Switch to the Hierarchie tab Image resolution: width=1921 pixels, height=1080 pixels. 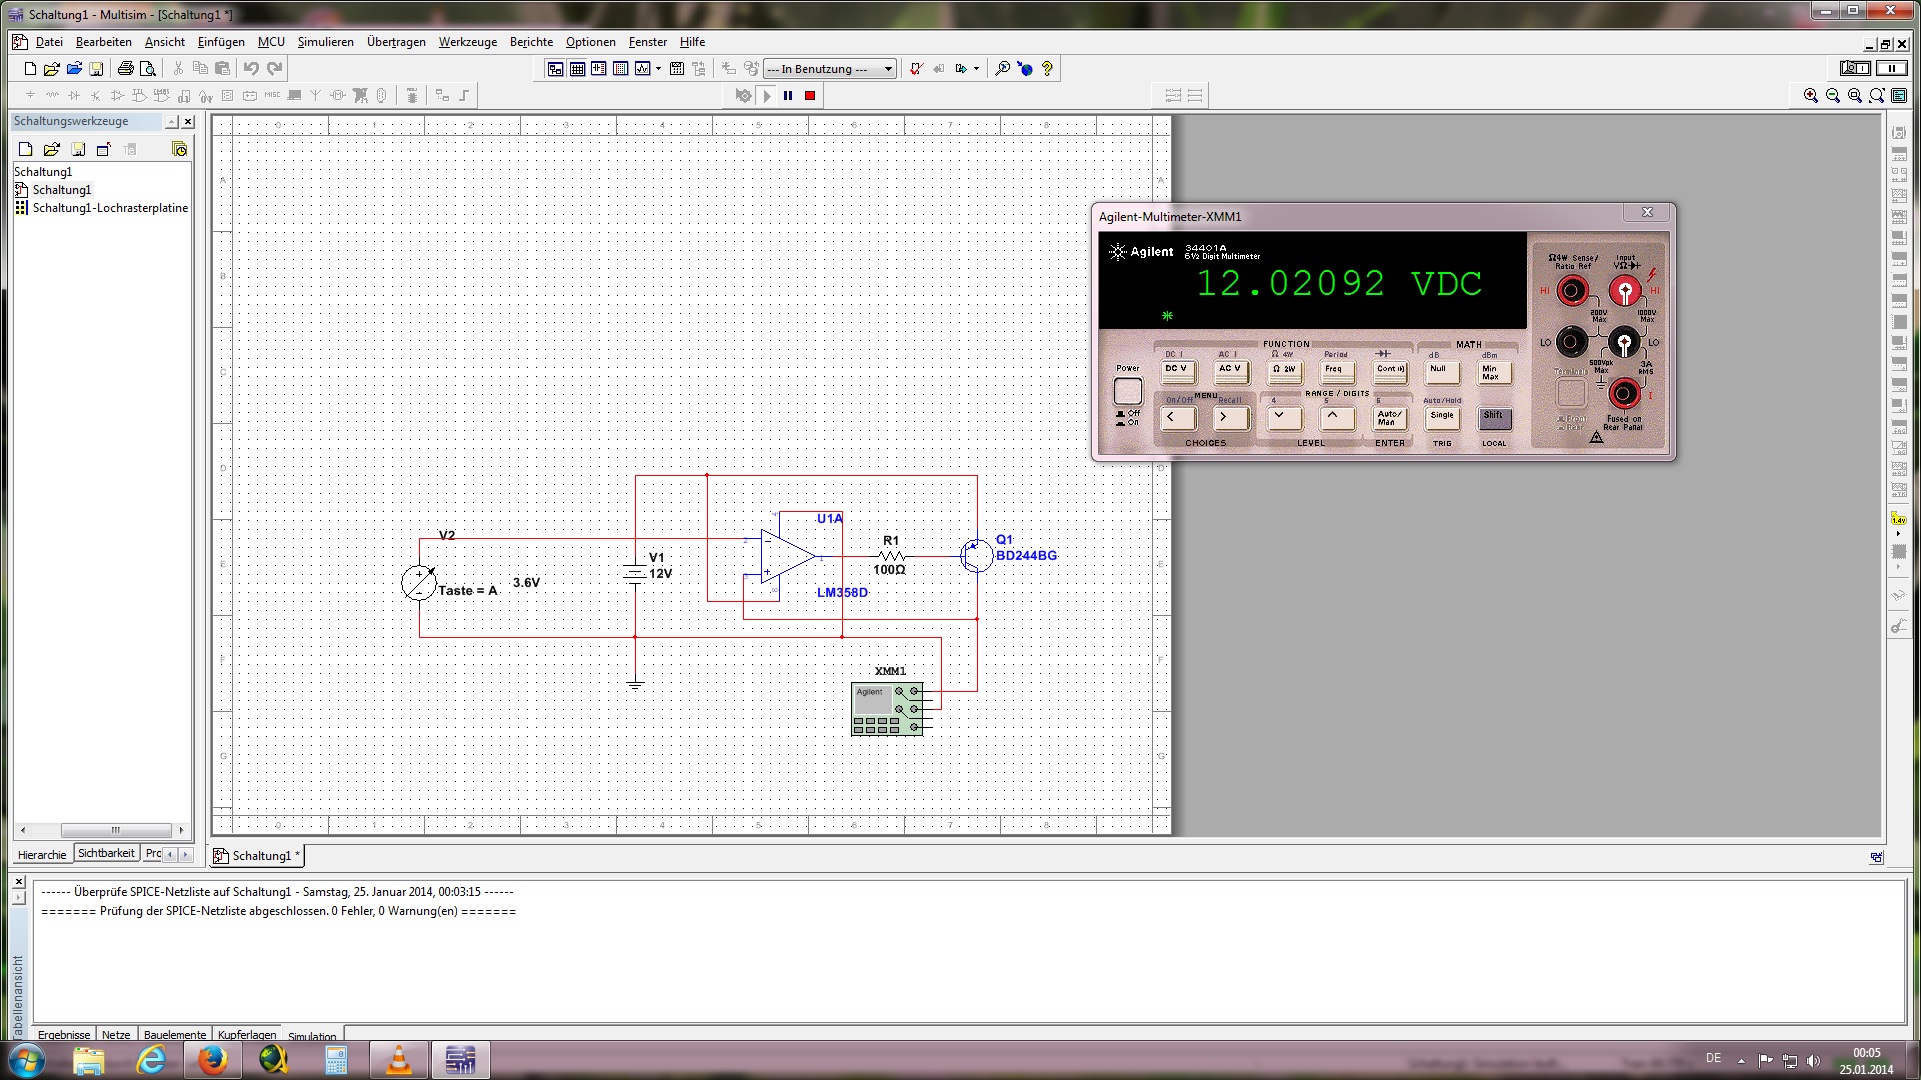click(42, 855)
